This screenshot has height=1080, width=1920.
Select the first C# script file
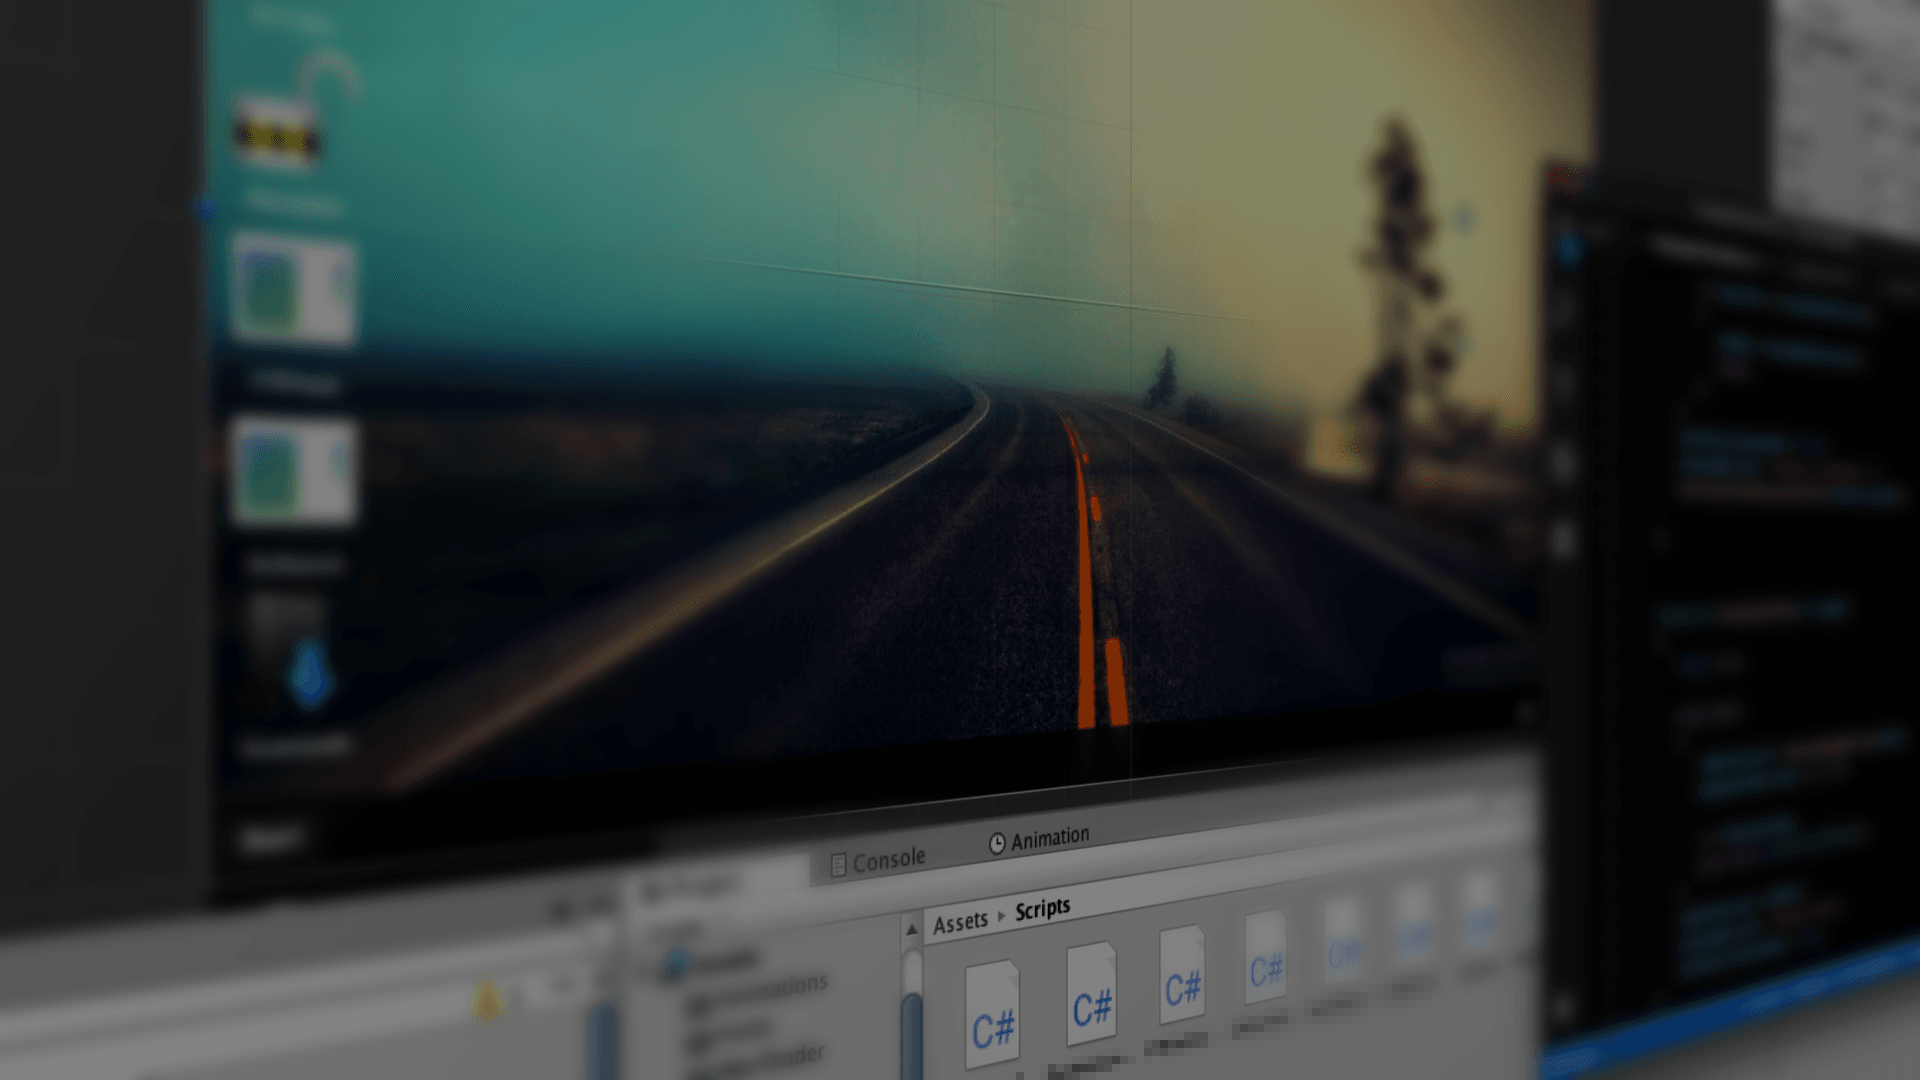tap(992, 1015)
